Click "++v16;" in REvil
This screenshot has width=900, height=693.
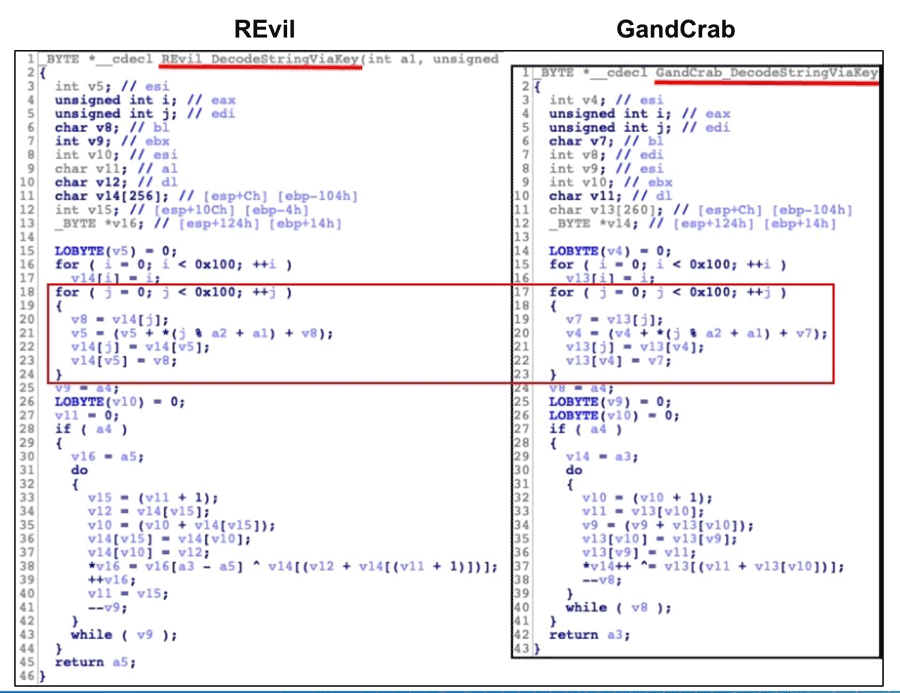click(x=112, y=580)
